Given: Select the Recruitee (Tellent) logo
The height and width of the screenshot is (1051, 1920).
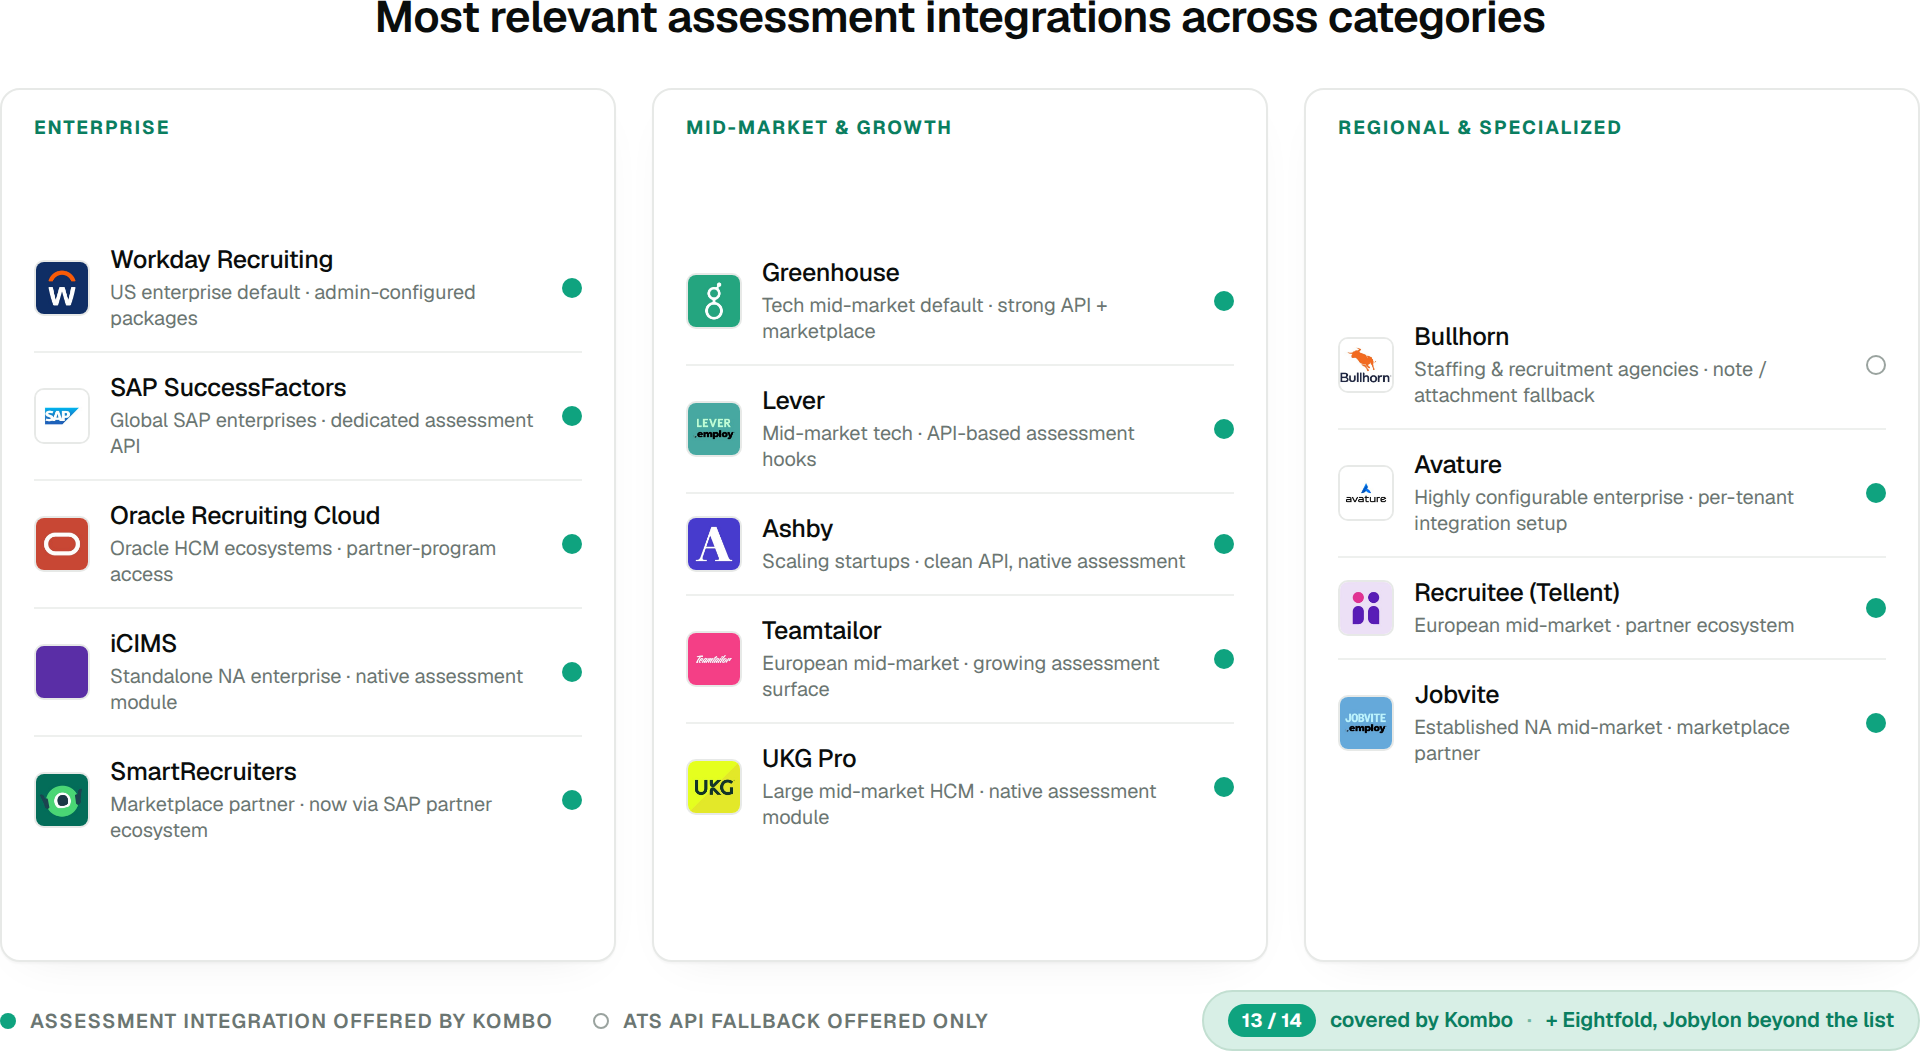Looking at the screenshot, I should pyautogui.click(x=1366, y=608).
